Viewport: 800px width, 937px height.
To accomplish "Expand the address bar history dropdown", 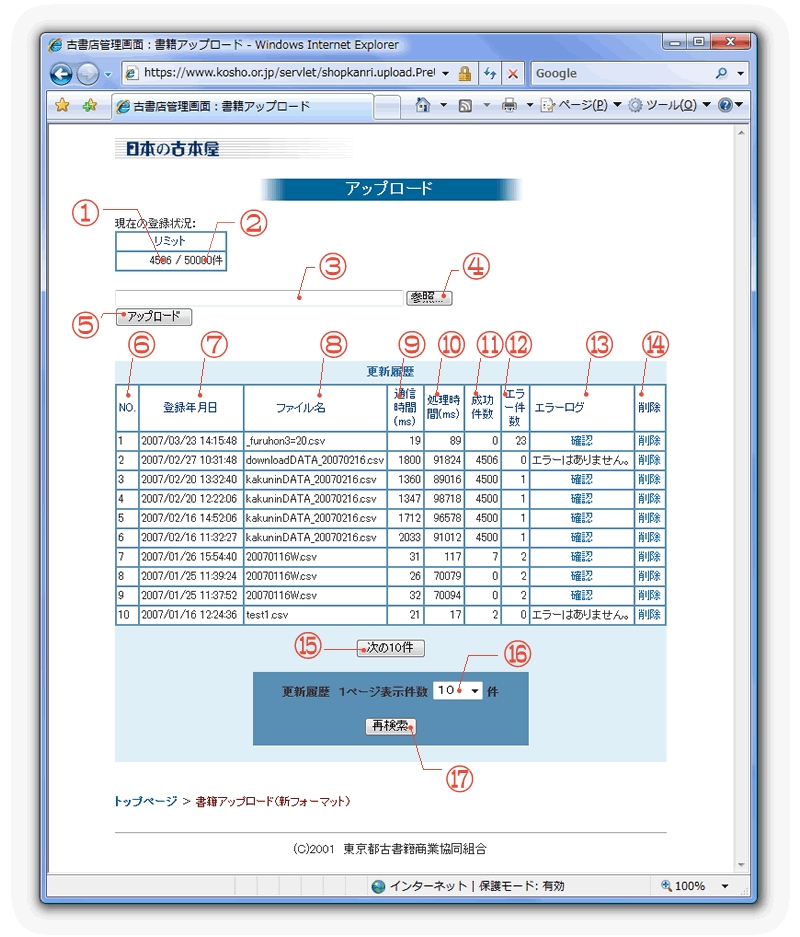I will click(x=446, y=74).
